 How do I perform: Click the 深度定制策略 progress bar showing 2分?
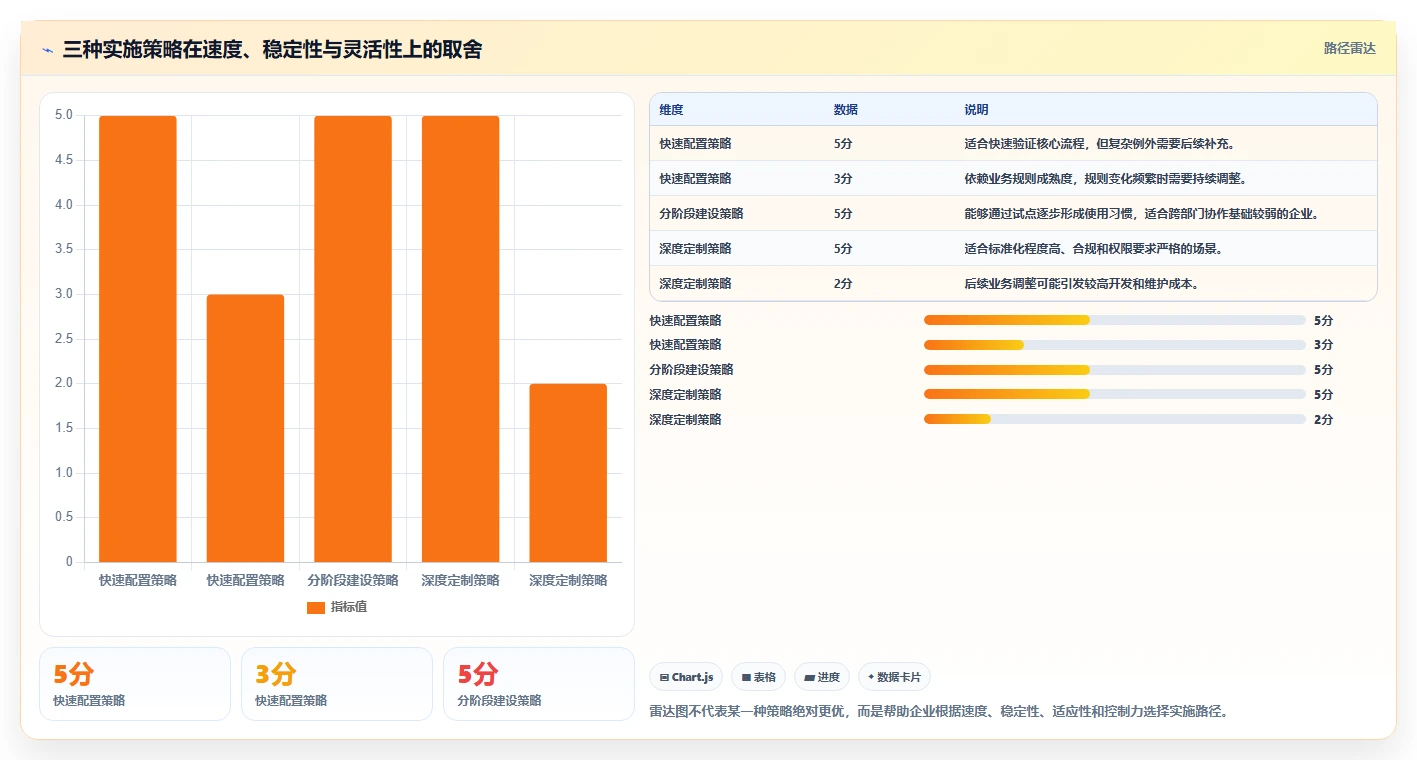point(1115,420)
